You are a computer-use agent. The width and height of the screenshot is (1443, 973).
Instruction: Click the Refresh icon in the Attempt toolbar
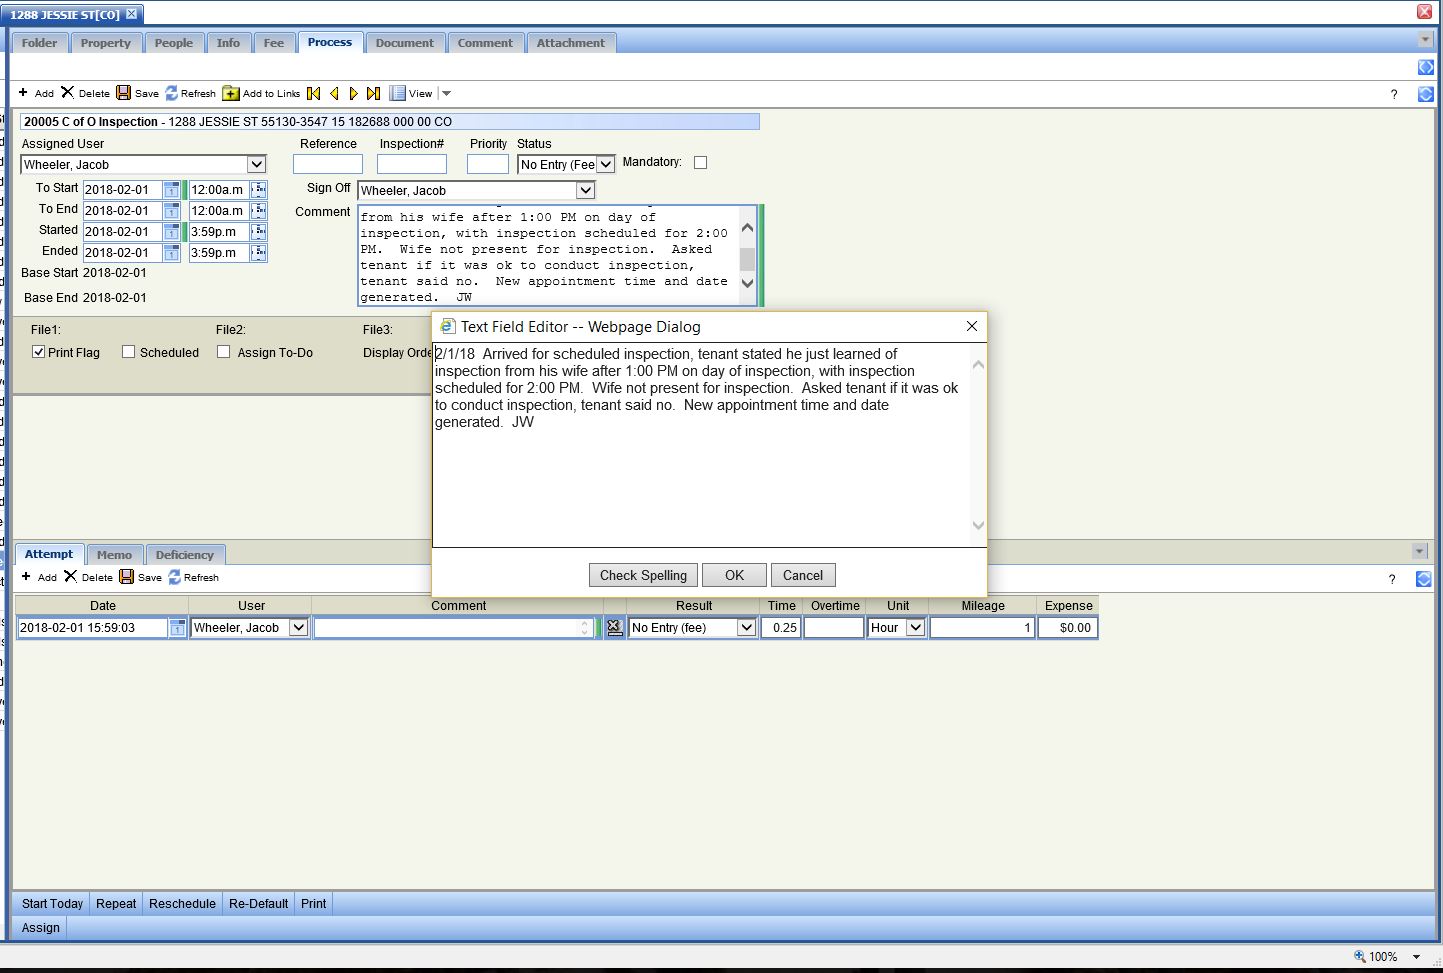pyautogui.click(x=175, y=577)
